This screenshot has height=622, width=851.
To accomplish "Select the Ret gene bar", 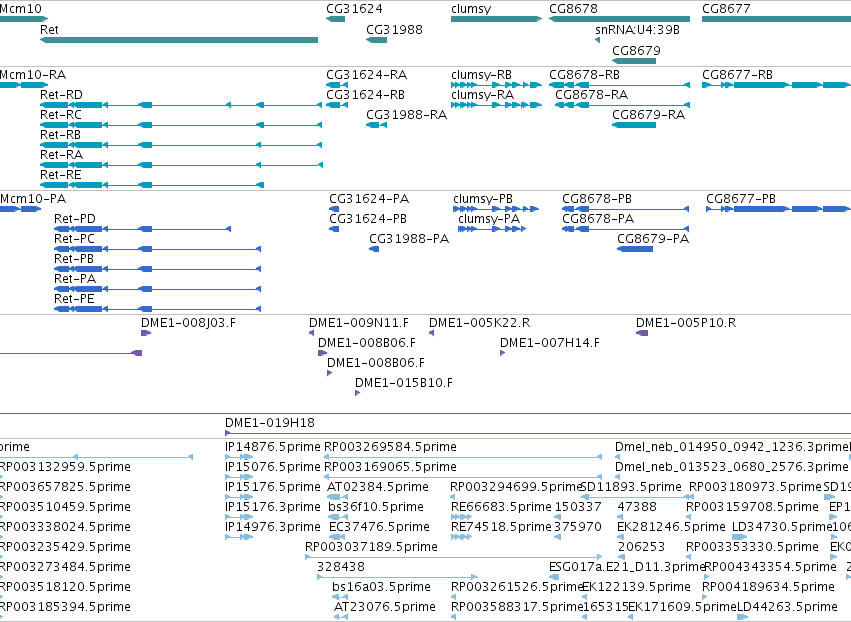I will click(x=179, y=40).
